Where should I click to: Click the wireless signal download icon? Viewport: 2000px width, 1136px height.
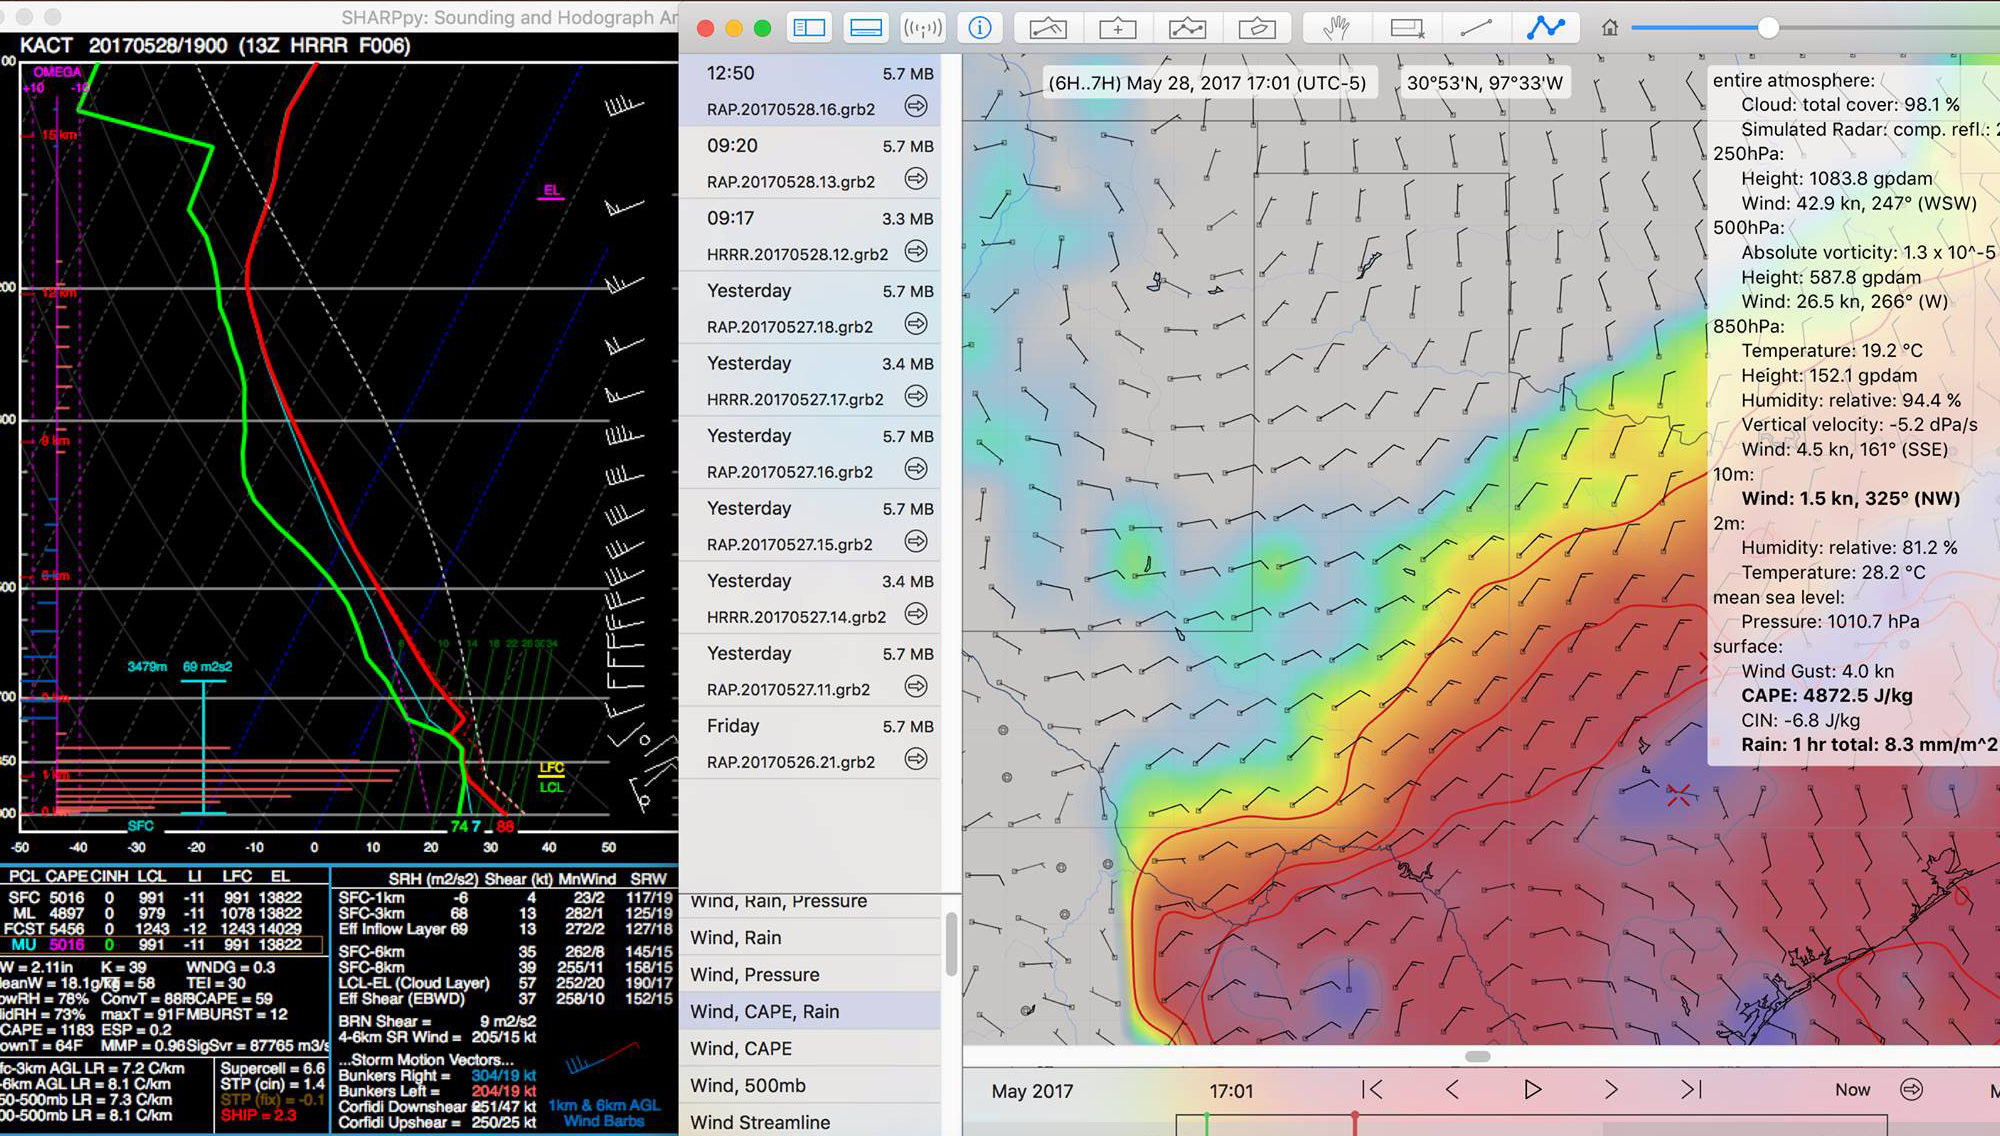point(922,28)
